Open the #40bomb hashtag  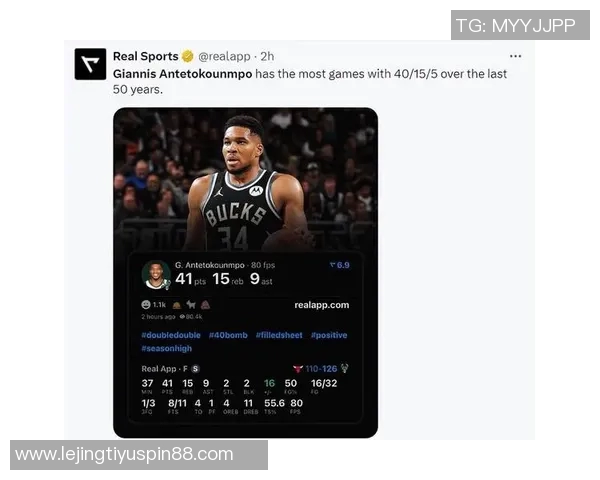(228, 335)
